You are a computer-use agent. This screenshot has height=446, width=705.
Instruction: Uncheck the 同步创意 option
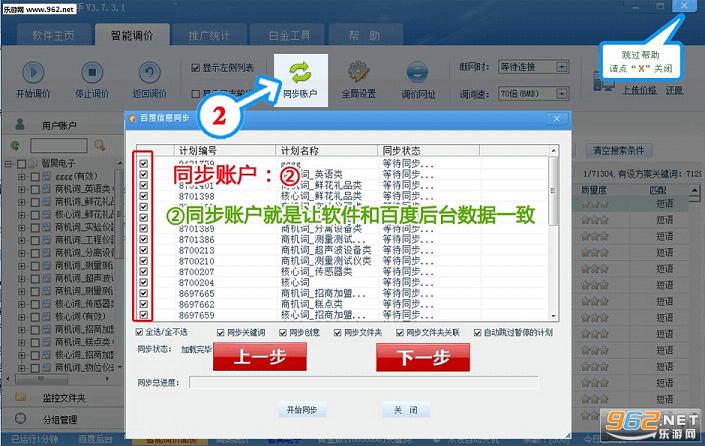pyautogui.click(x=283, y=333)
